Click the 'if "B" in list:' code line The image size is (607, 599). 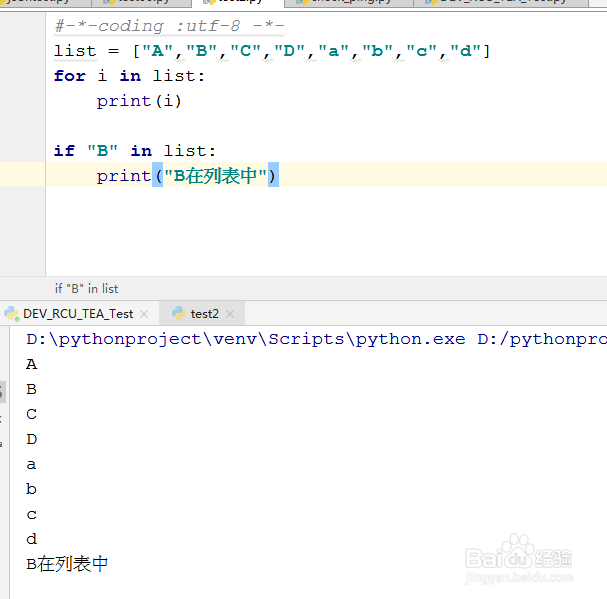135,151
